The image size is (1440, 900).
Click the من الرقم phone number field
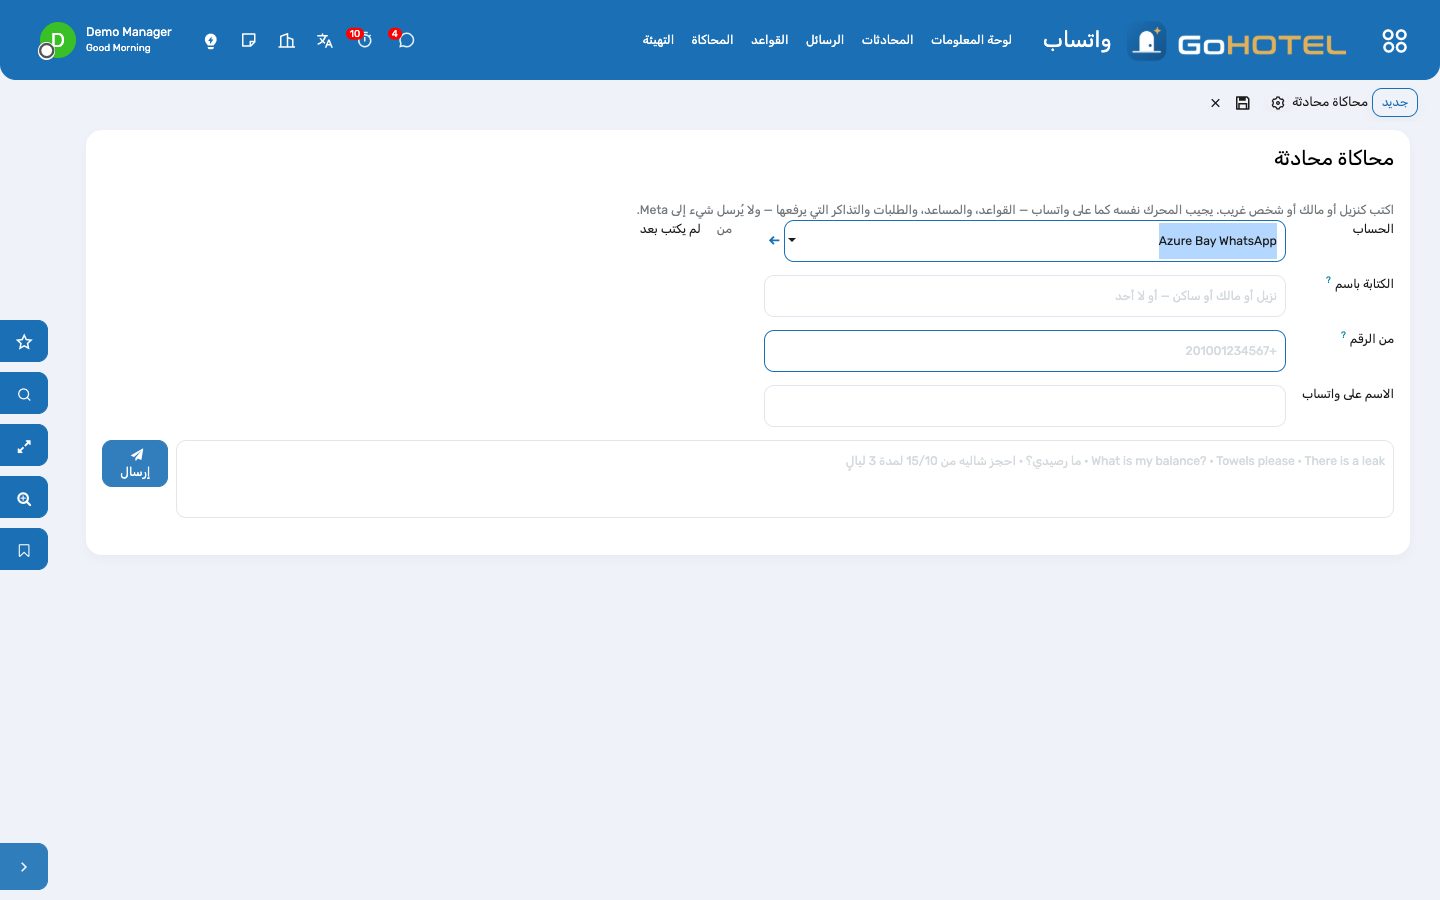[1025, 351]
